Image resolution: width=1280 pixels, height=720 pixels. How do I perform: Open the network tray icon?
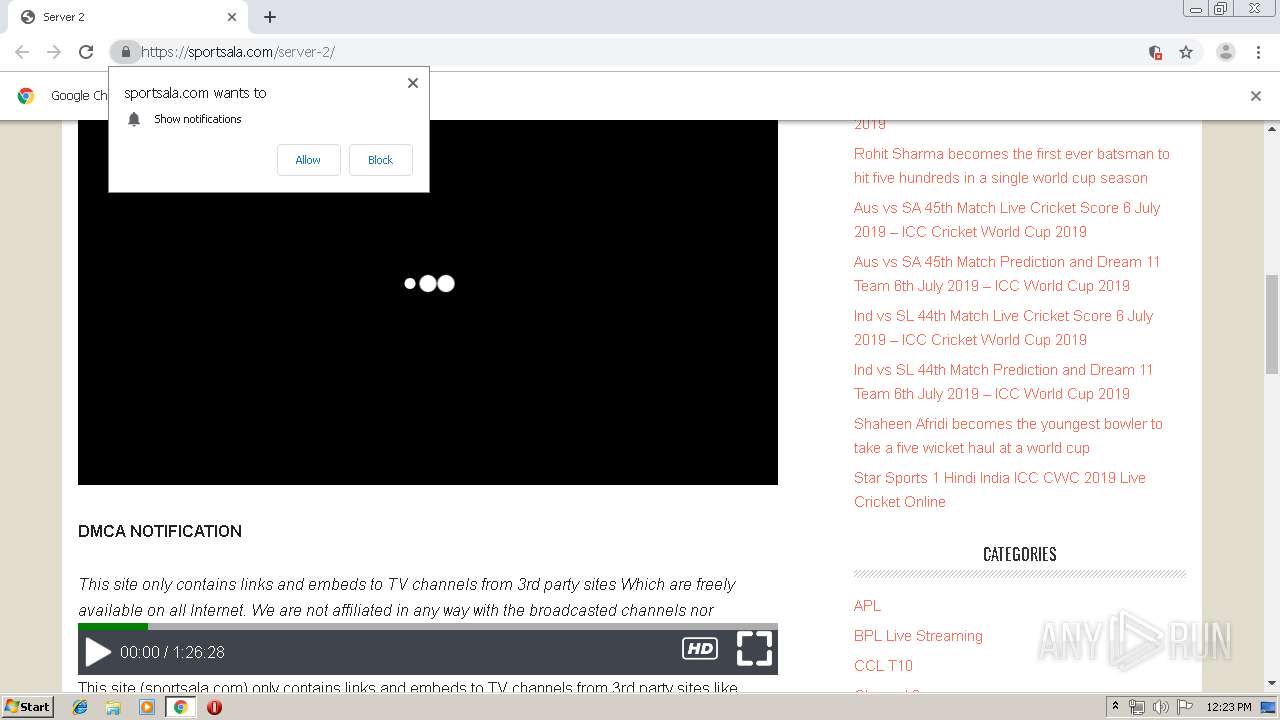click(1137, 707)
